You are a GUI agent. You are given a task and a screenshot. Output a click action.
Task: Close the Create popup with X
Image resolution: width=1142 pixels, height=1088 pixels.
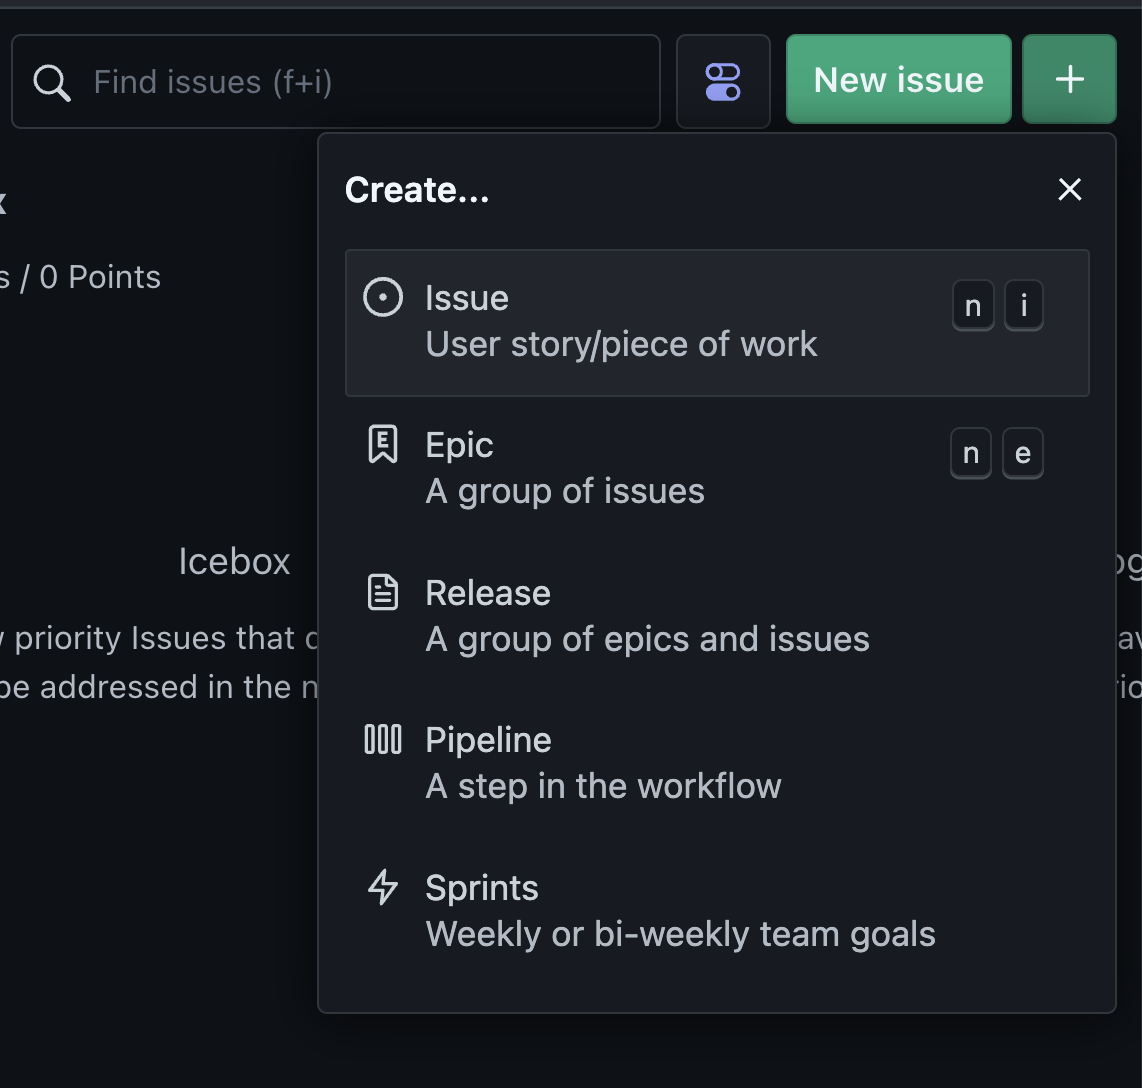click(x=1070, y=189)
